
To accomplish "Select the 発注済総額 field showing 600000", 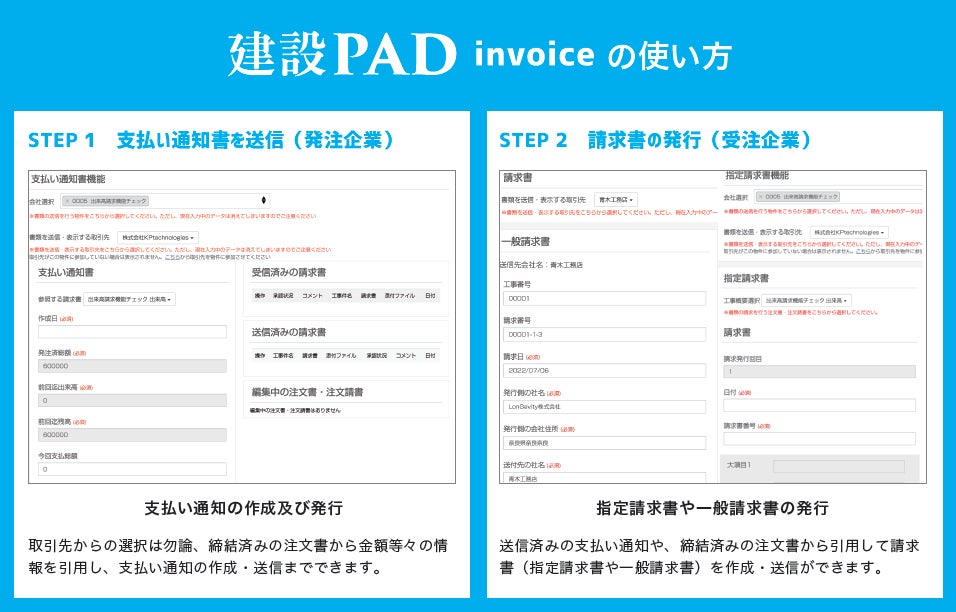I will [x=132, y=366].
